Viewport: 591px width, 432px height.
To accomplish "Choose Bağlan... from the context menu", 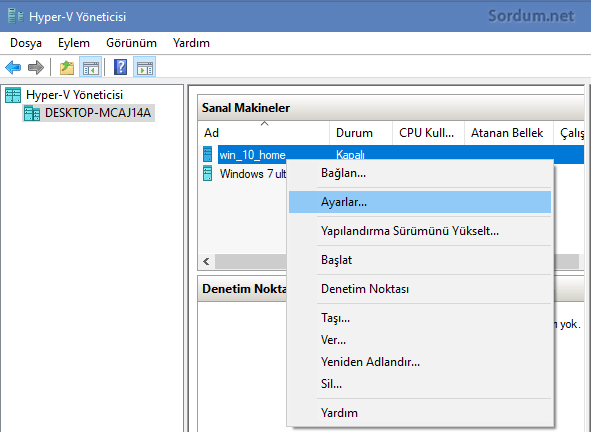I will (x=420, y=173).
